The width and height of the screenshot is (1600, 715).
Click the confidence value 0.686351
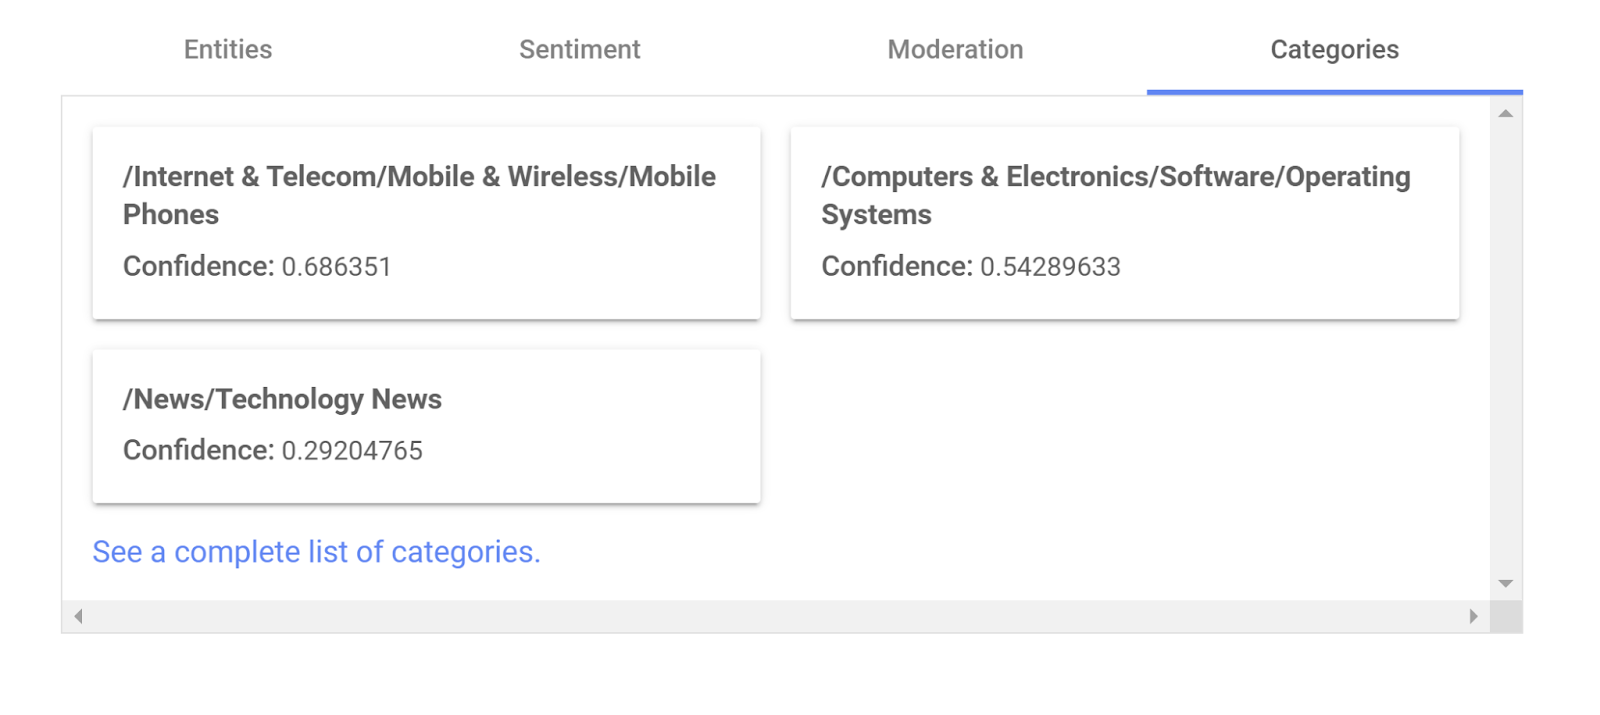pyautogui.click(x=336, y=267)
